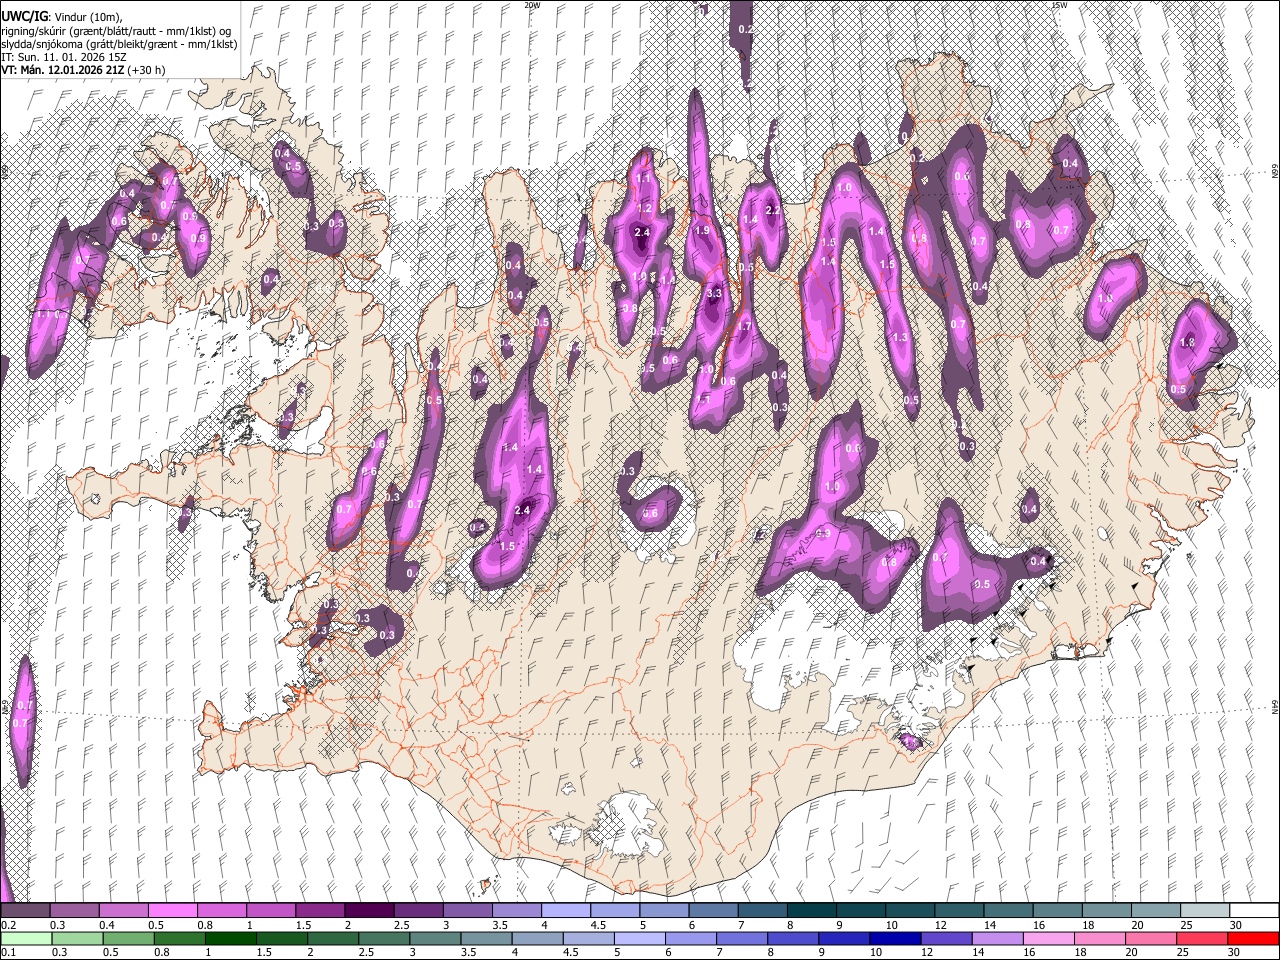
Task: Click upper legend lavender swatch between 4 and 4.5
Action: click(565, 911)
